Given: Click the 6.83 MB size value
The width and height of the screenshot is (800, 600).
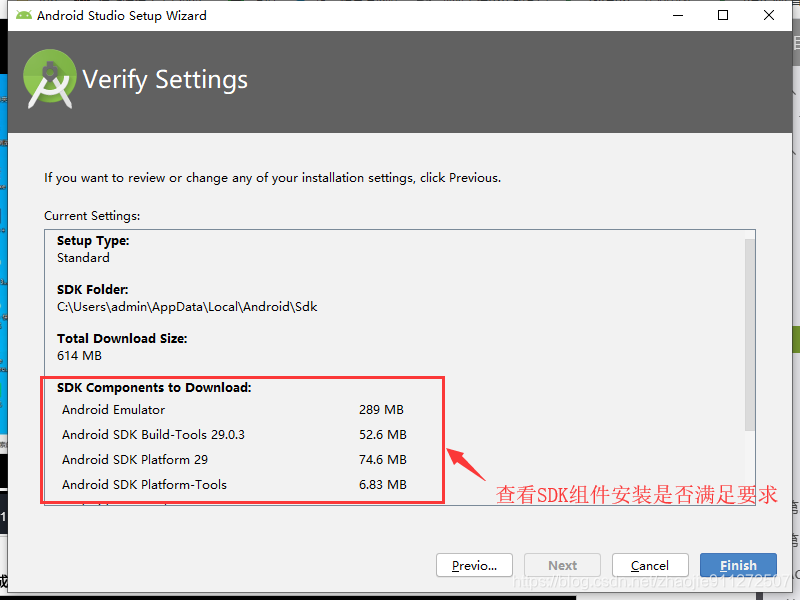Looking at the screenshot, I should coord(383,485).
